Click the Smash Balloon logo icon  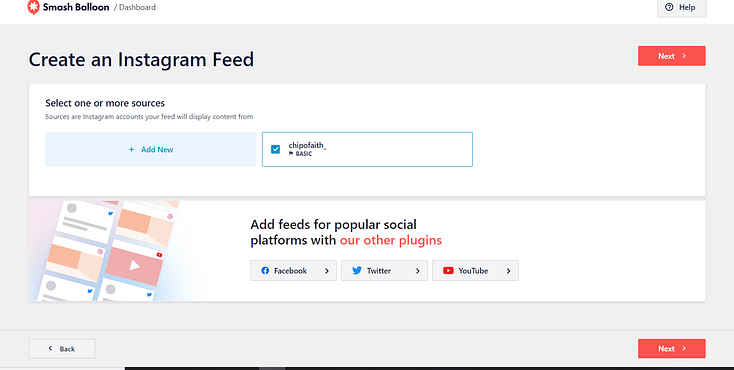(33, 7)
